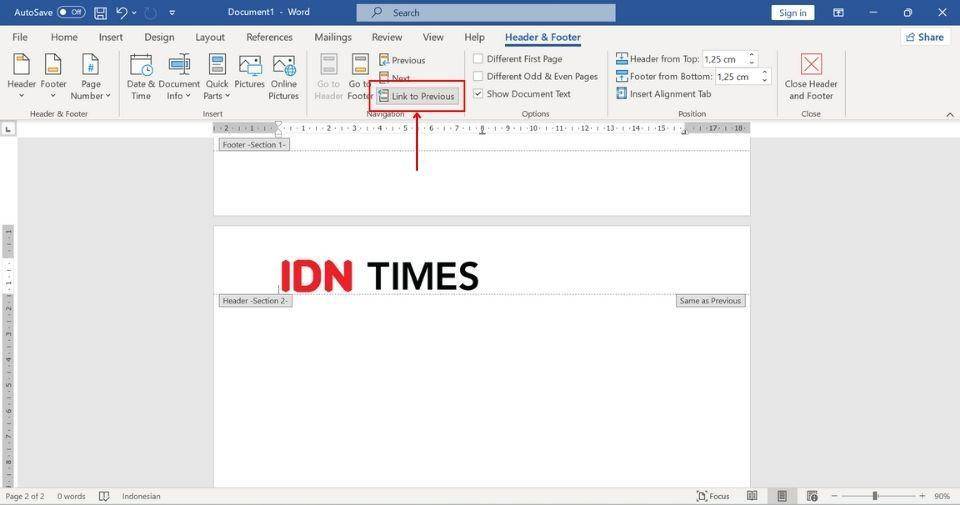Viewport: 960px width, 505px height.
Task: Switch to the Insert tab
Action: 111,37
